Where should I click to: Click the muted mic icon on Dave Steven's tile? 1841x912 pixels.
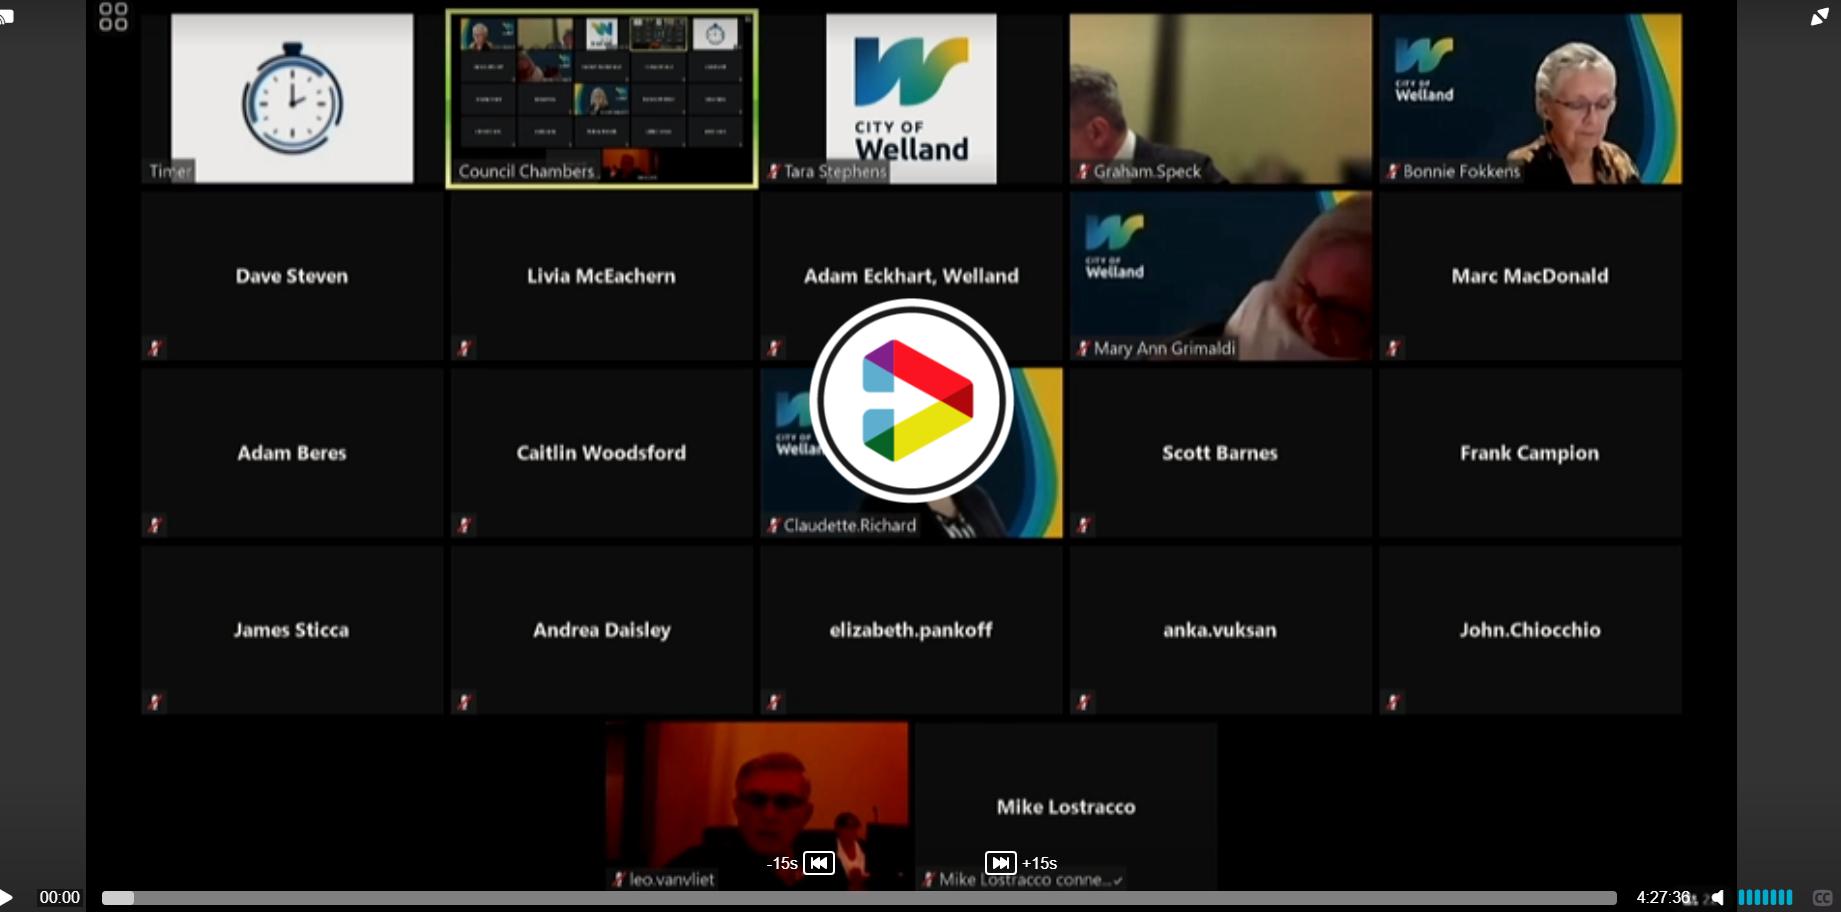pos(155,348)
